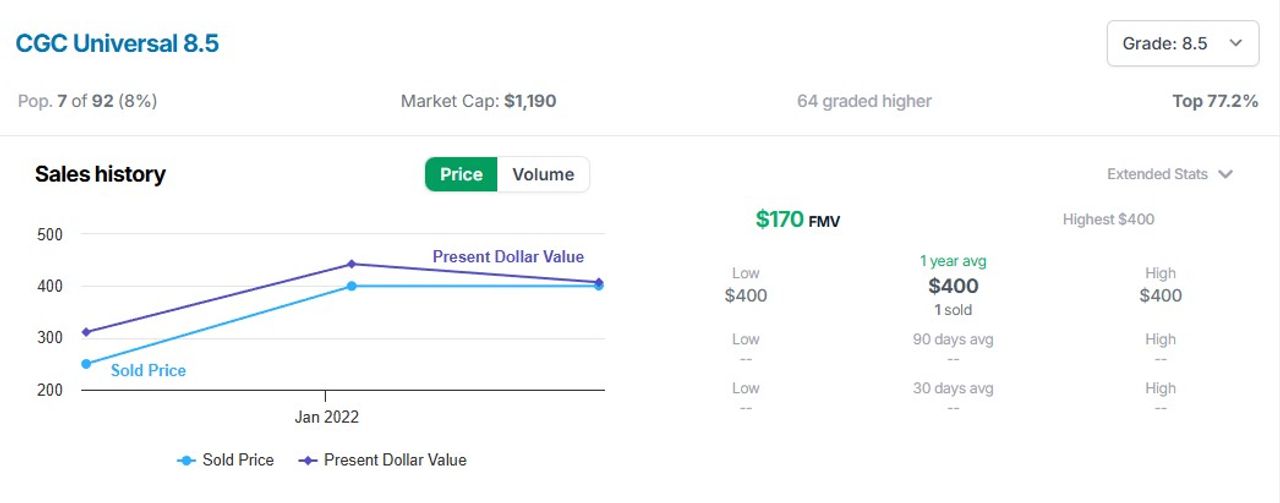Click the $170 FMV value
This screenshot has height=503, width=1280.
(x=798, y=219)
